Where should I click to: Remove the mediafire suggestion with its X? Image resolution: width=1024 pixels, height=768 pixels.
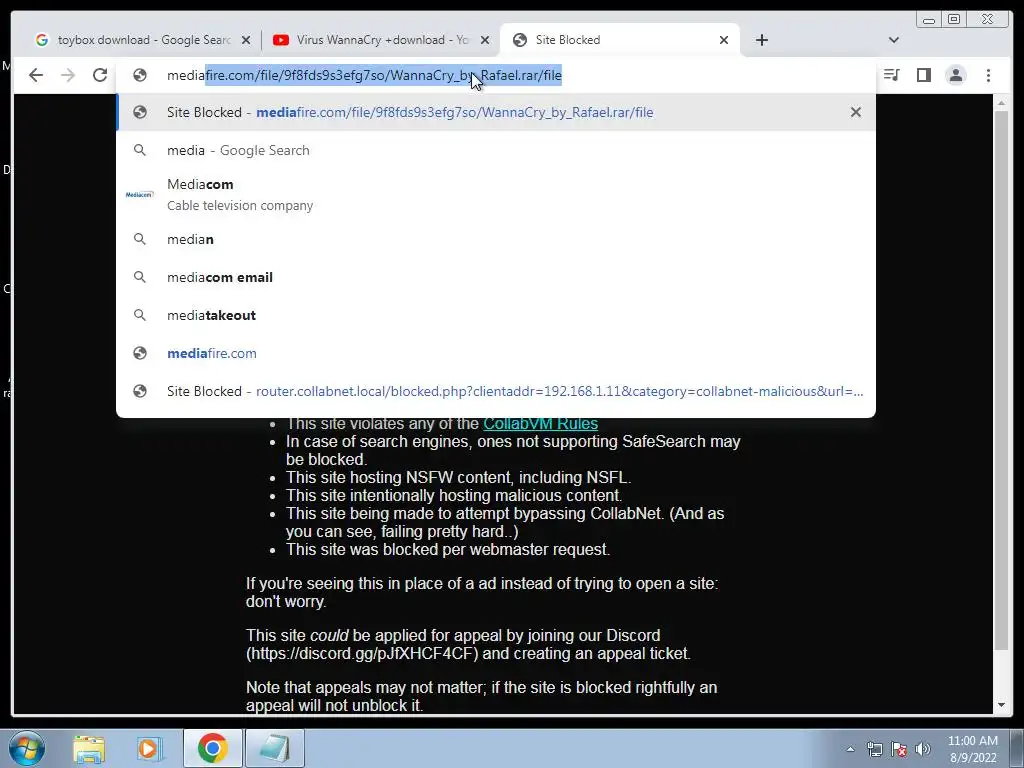(856, 112)
